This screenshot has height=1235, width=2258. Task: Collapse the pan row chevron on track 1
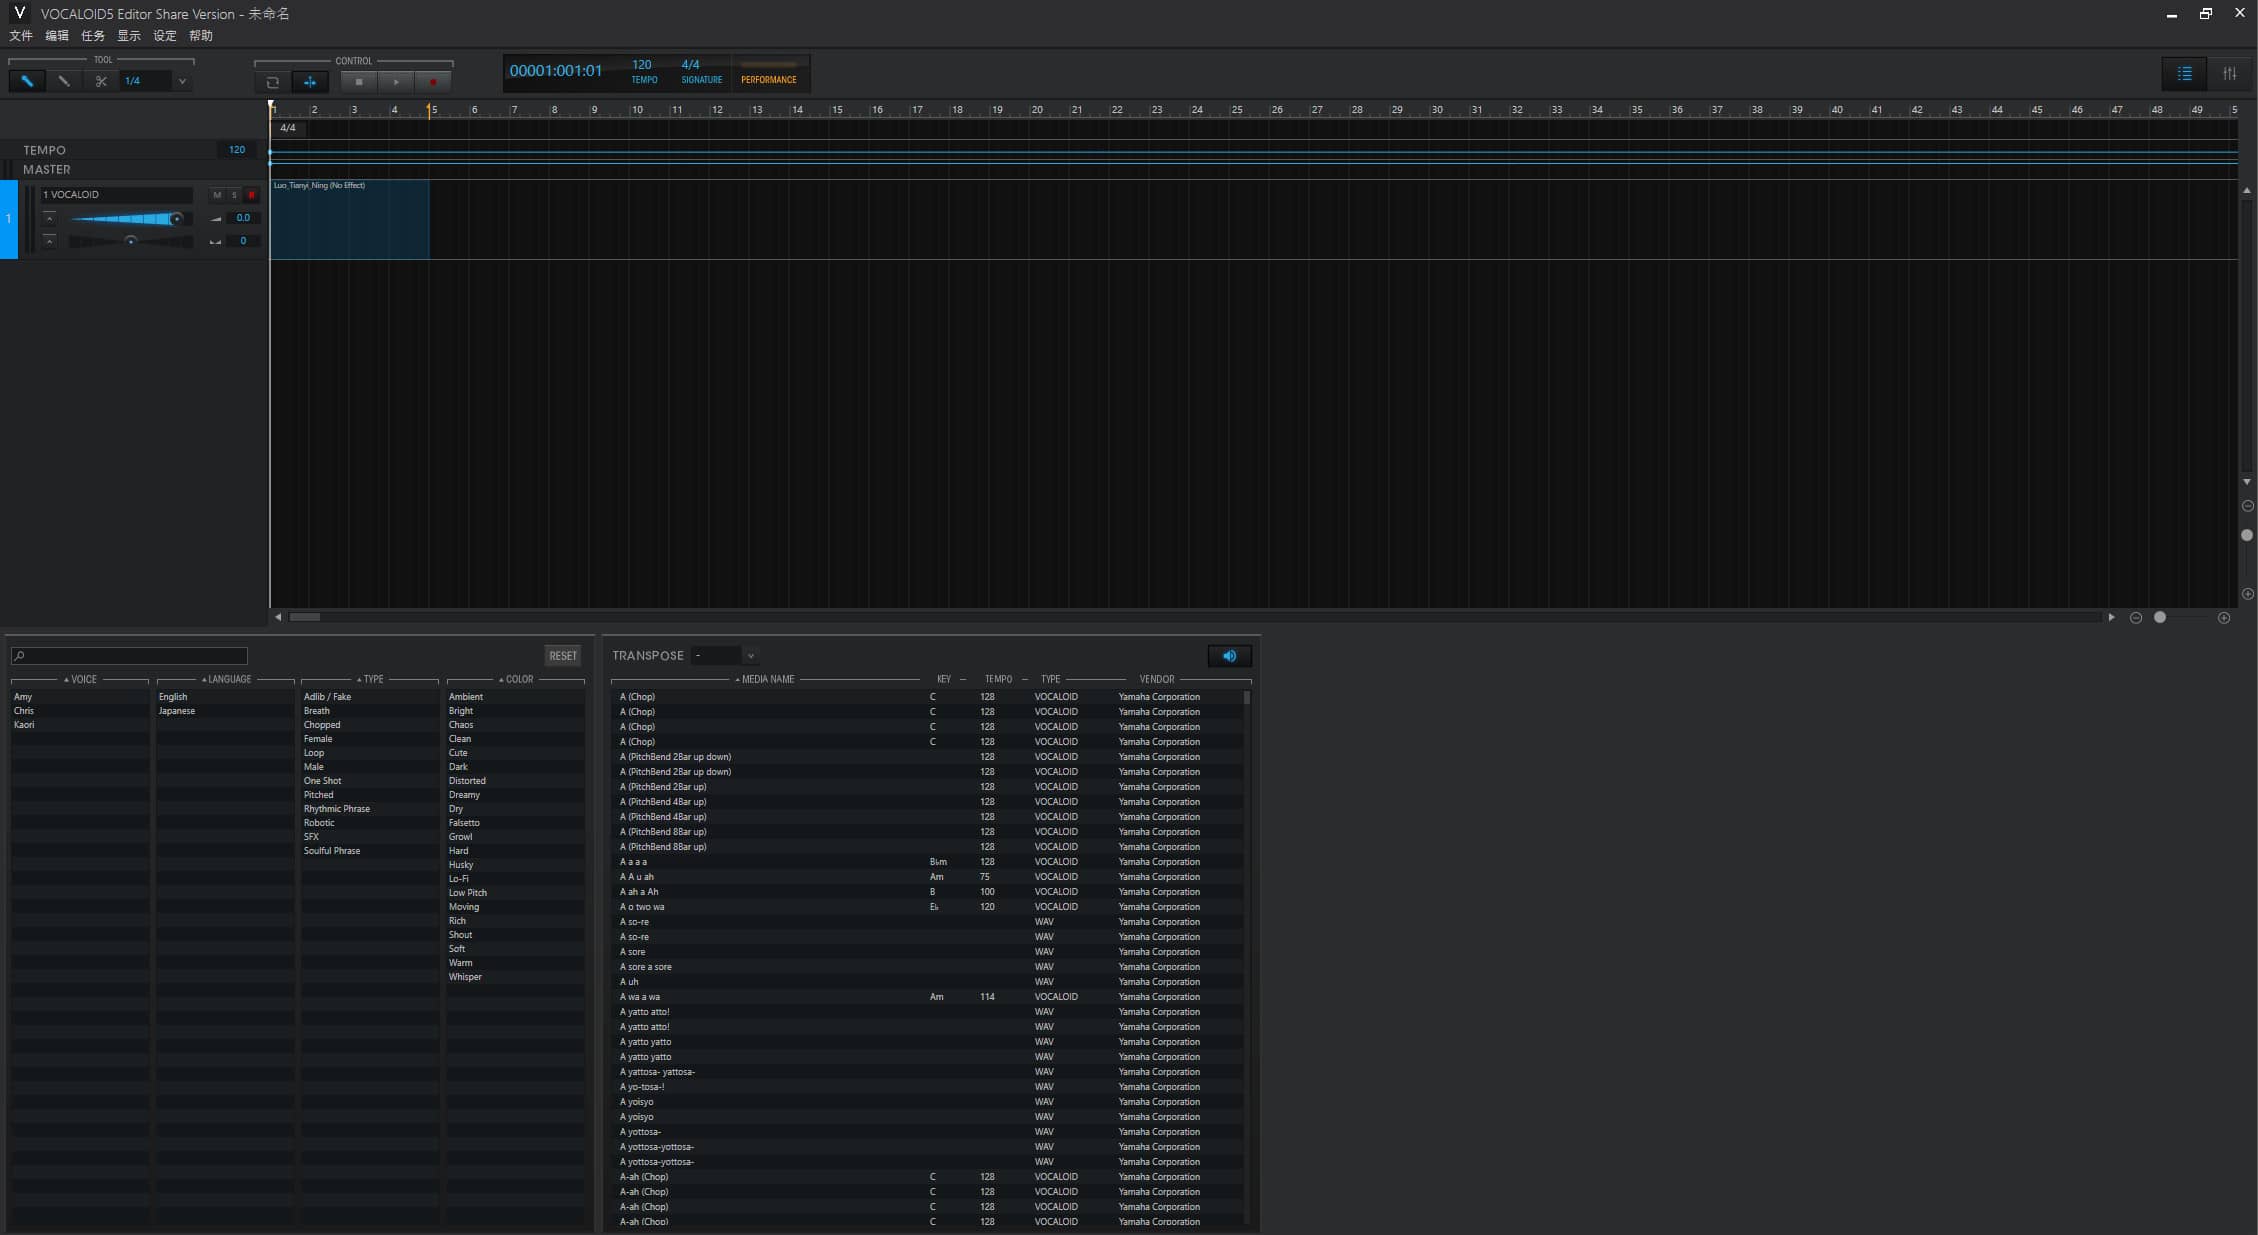(x=49, y=240)
